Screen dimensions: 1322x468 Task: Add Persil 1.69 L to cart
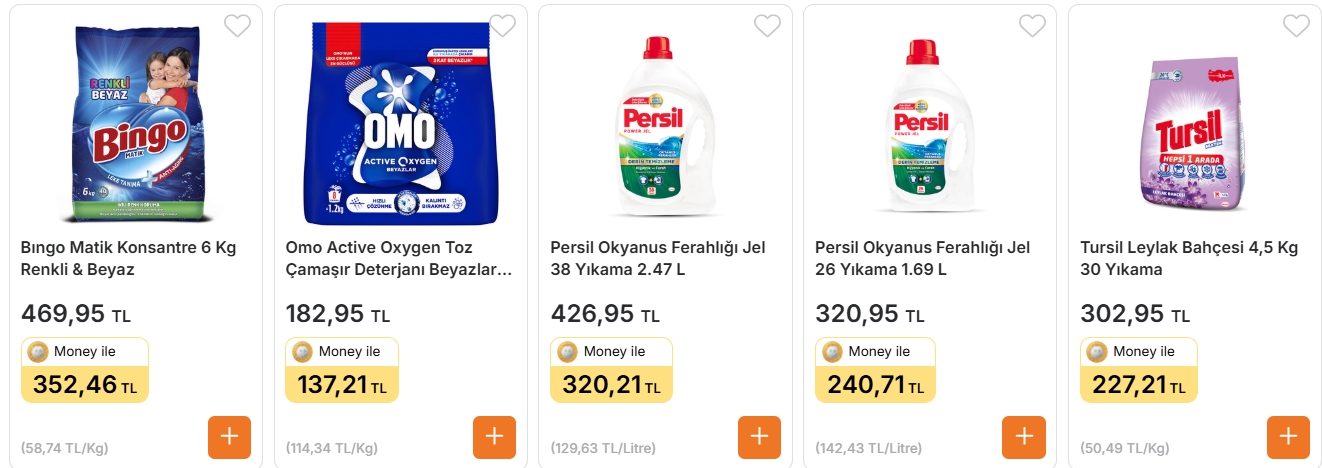tap(1024, 437)
